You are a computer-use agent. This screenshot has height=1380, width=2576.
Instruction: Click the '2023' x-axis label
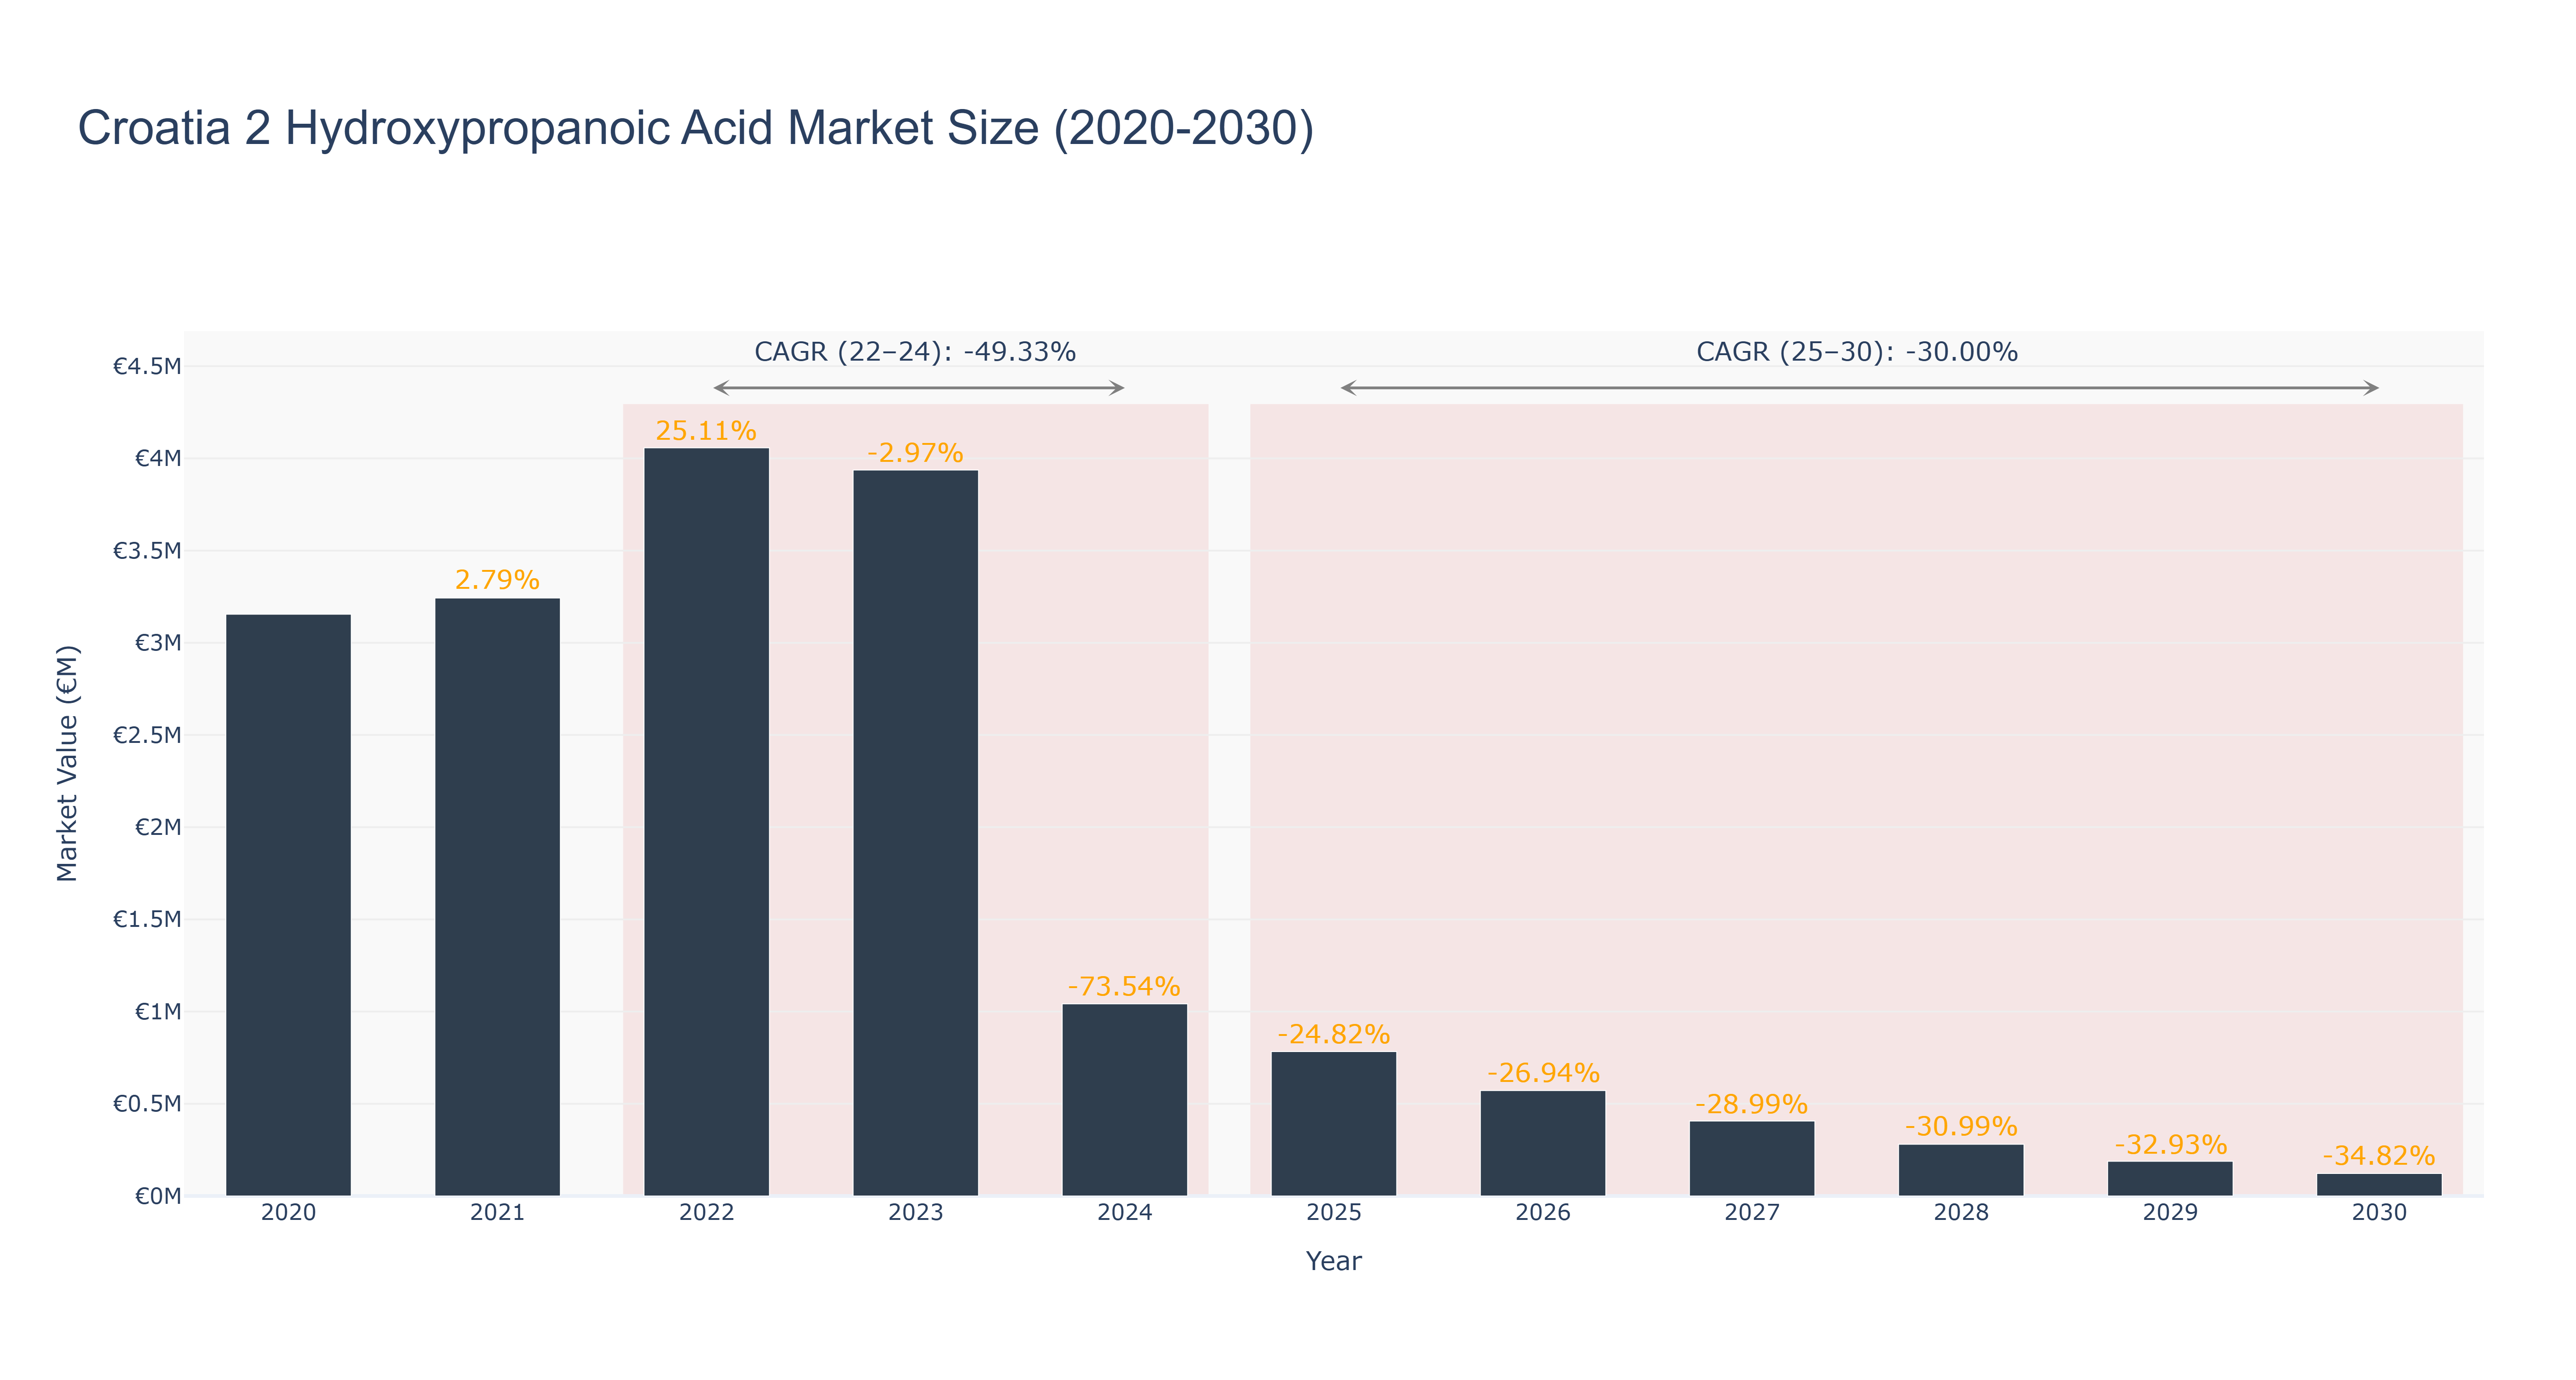pos(915,1213)
